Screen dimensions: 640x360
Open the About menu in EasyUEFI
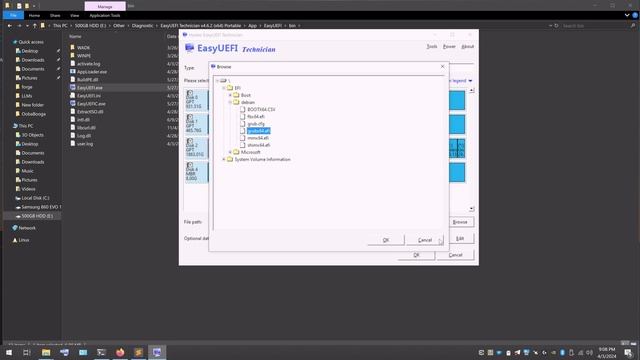point(467,47)
